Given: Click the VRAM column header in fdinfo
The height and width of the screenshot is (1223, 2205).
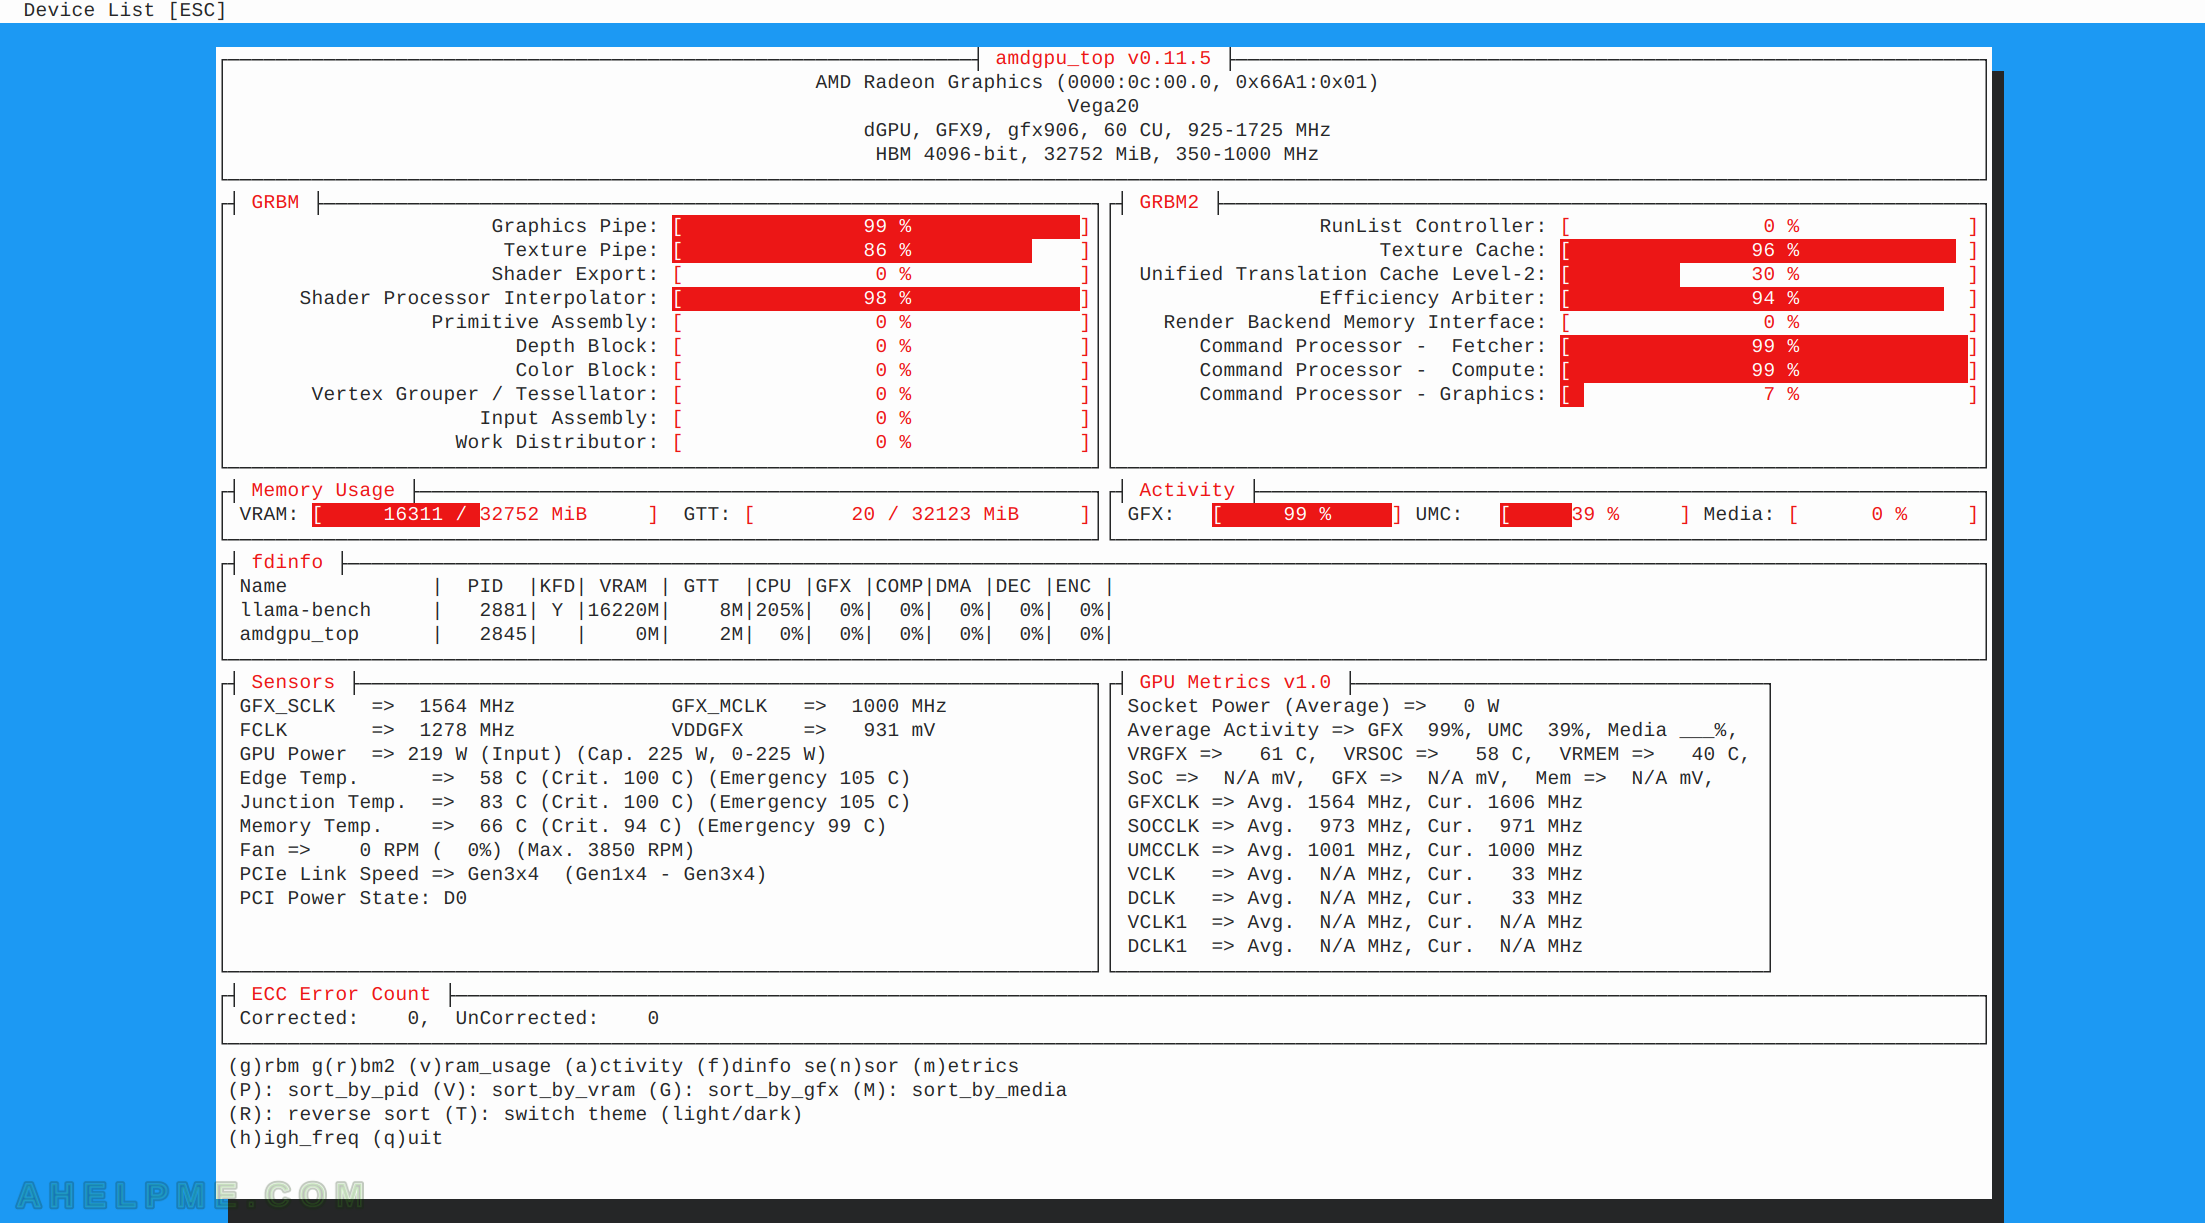Looking at the screenshot, I should pyautogui.click(x=623, y=586).
